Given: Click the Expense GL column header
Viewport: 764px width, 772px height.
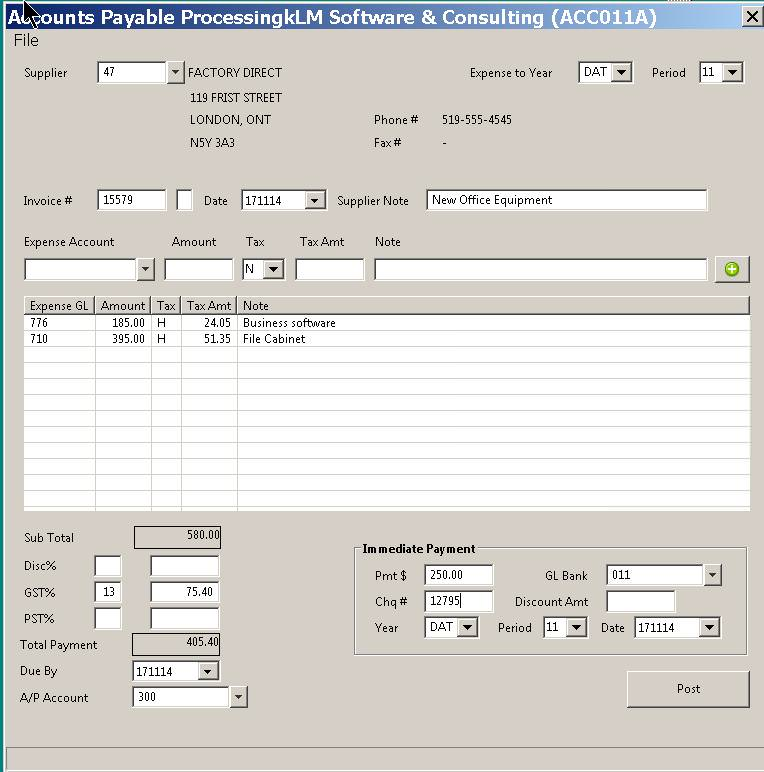Looking at the screenshot, I should 59,306.
